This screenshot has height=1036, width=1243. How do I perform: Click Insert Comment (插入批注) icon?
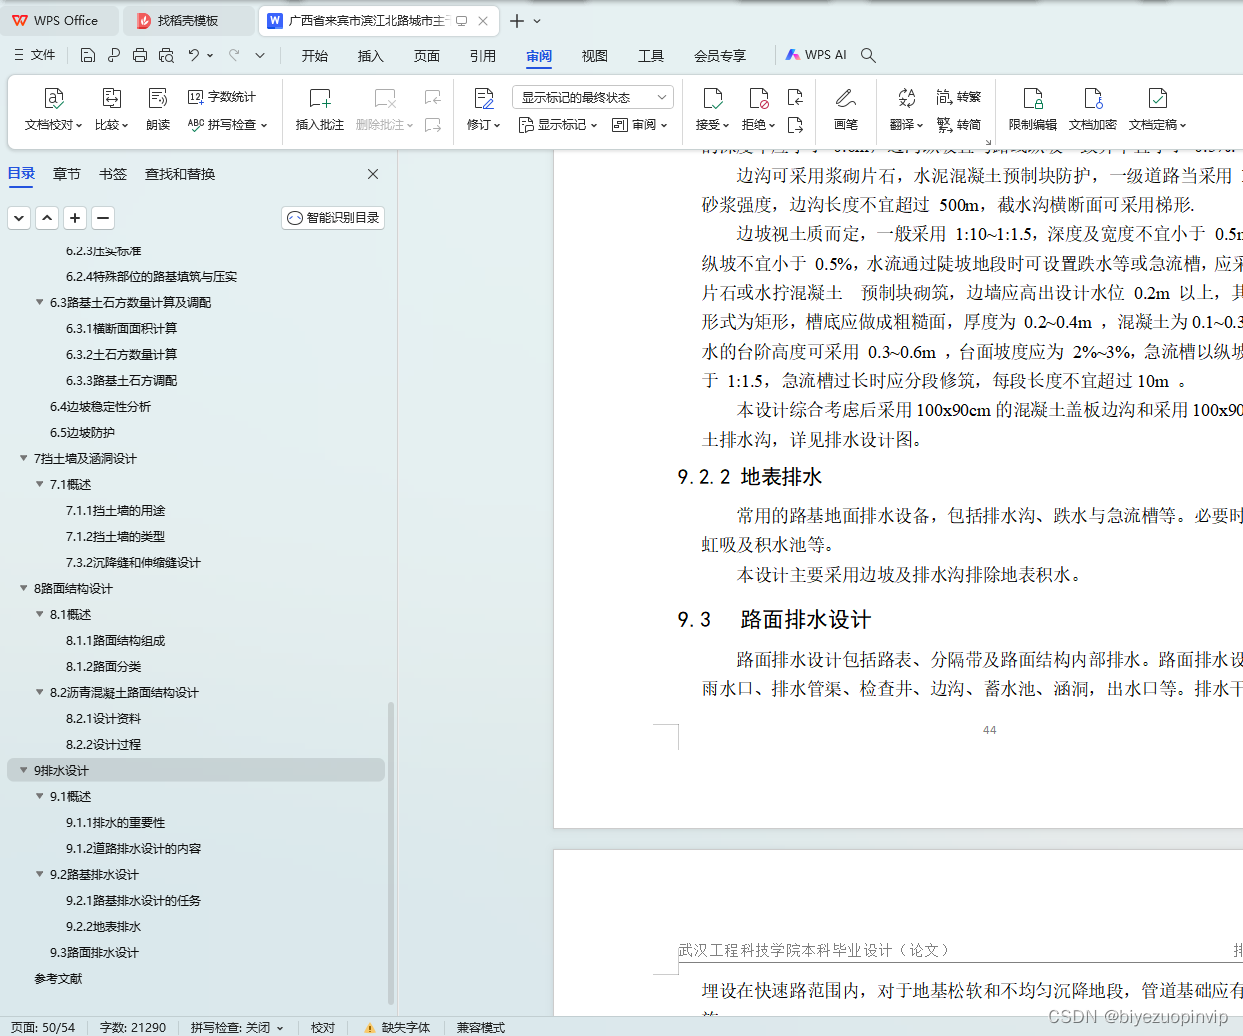click(x=320, y=98)
